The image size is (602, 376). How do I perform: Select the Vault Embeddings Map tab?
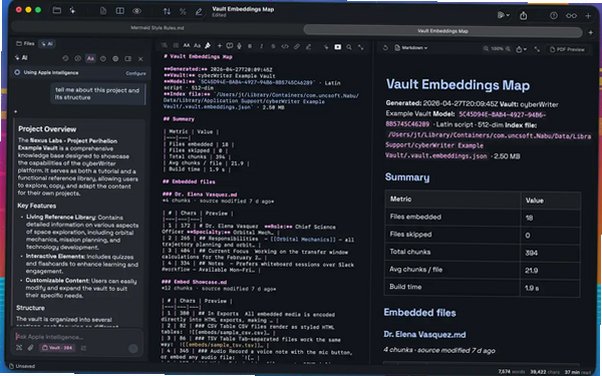[443, 31]
